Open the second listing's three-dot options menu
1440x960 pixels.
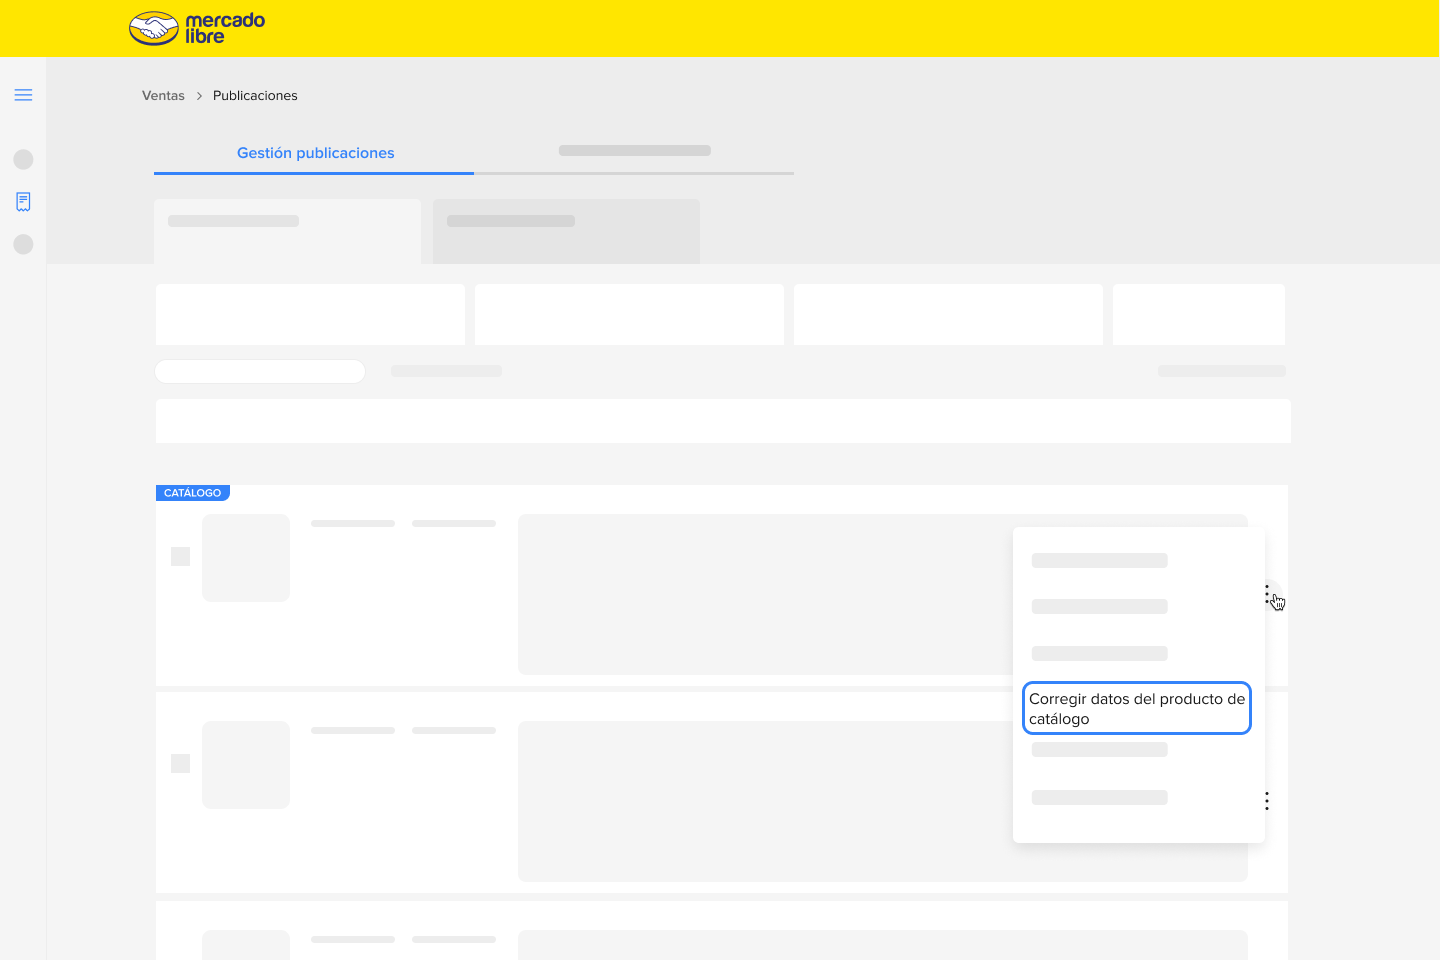[1266, 801]
